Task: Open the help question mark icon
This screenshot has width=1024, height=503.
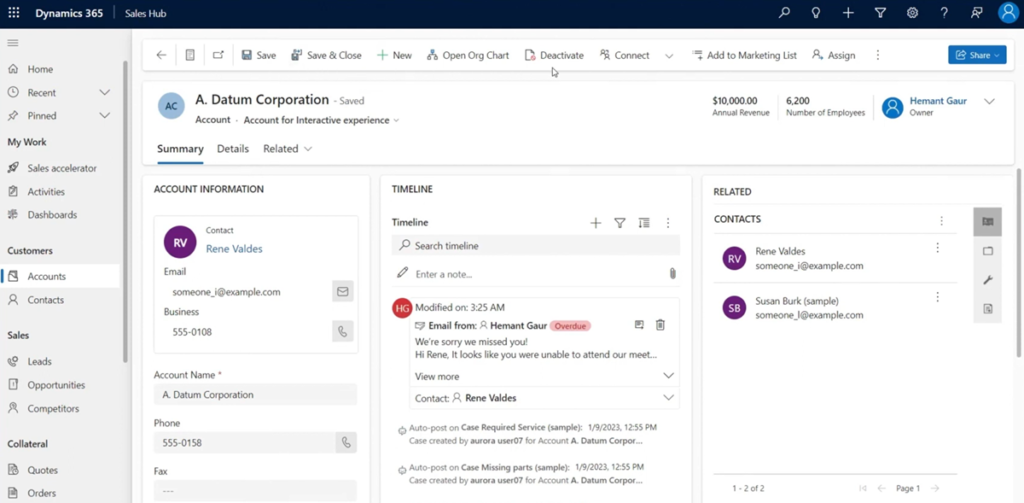Action: (944, 13)
